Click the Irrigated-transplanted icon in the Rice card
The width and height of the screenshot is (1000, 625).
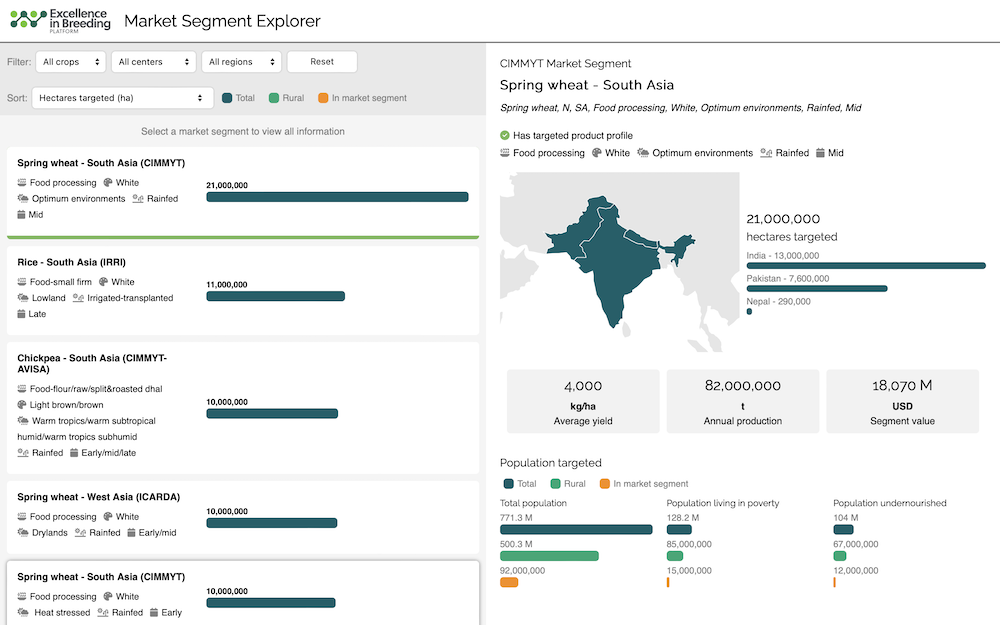click(x=78, y=298)
